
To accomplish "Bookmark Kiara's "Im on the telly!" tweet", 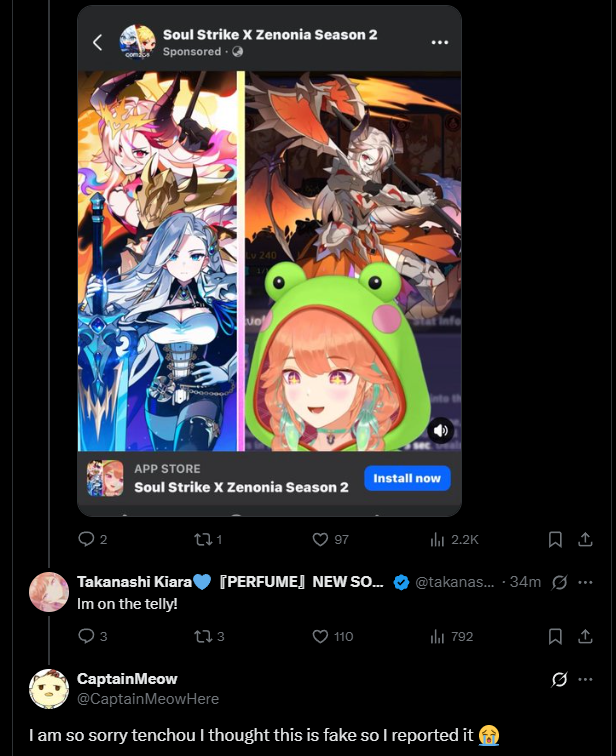I will (x=555, y=636).
